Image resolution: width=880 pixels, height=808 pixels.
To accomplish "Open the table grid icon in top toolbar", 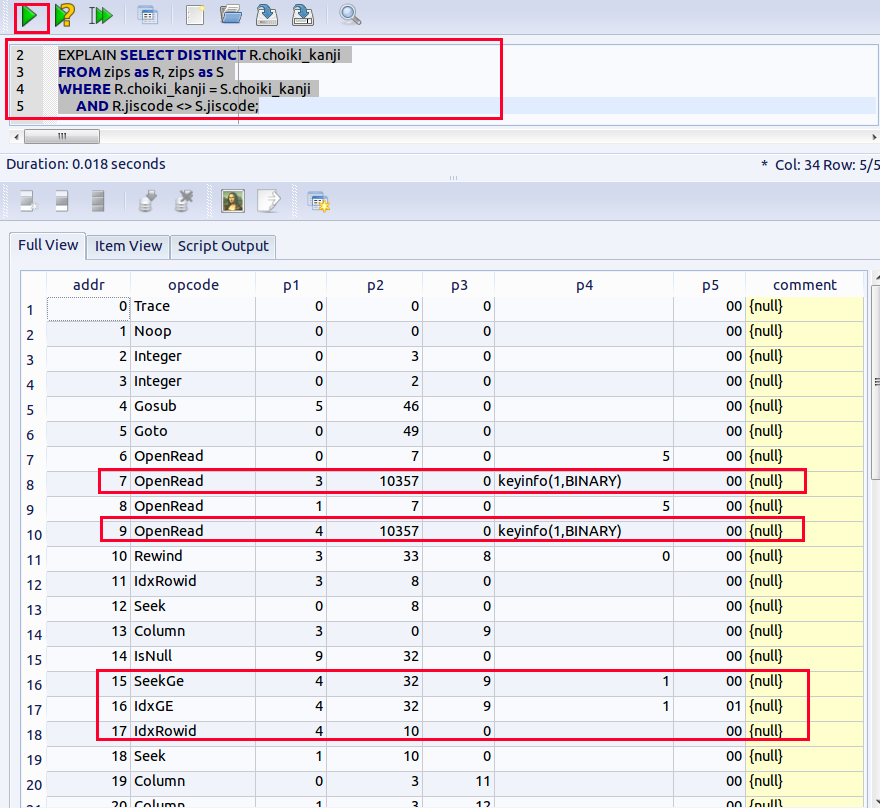I will (148, 16).
